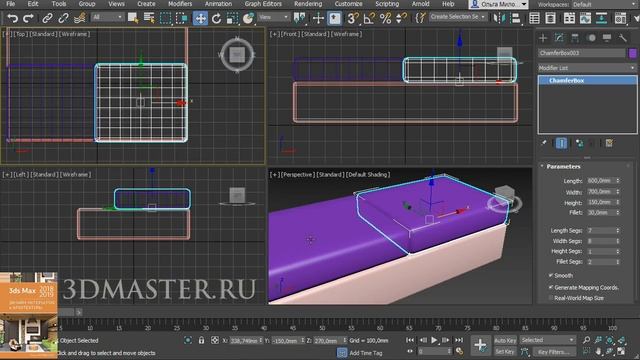Toggle the Smooth checkbox

[551, 276]
